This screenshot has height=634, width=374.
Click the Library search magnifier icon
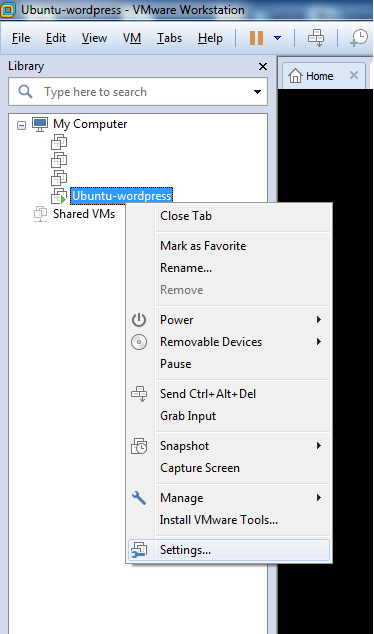25,91
